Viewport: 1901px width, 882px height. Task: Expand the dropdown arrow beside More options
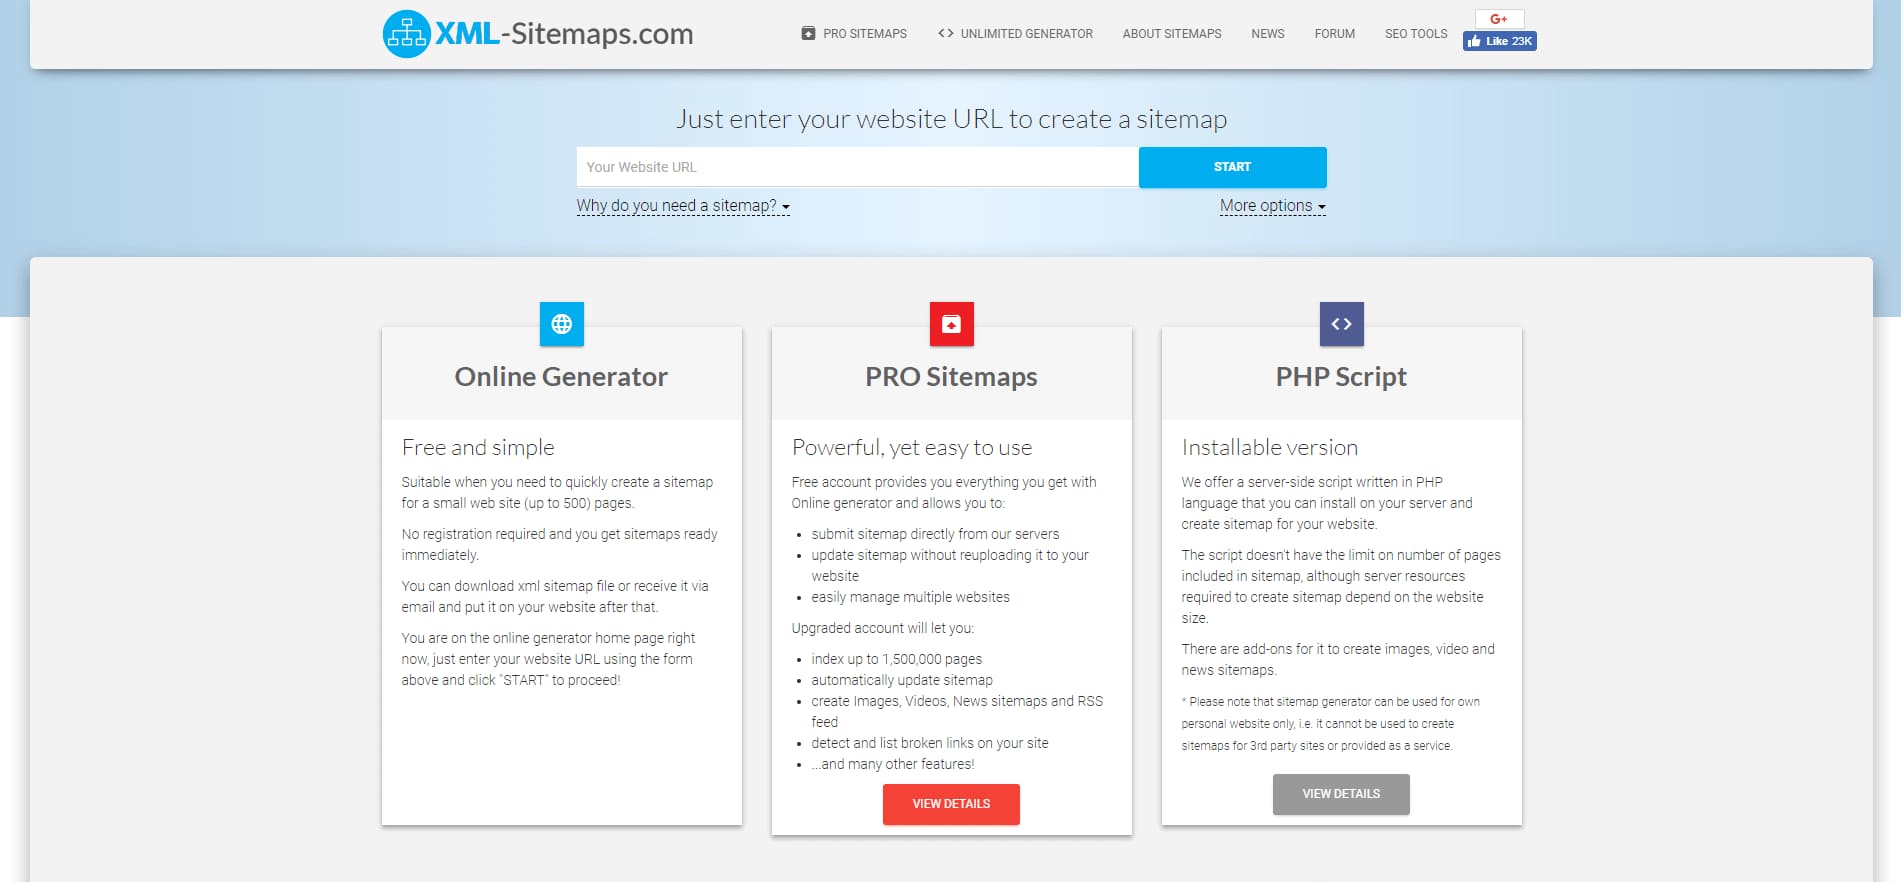tap(1320, 208)
